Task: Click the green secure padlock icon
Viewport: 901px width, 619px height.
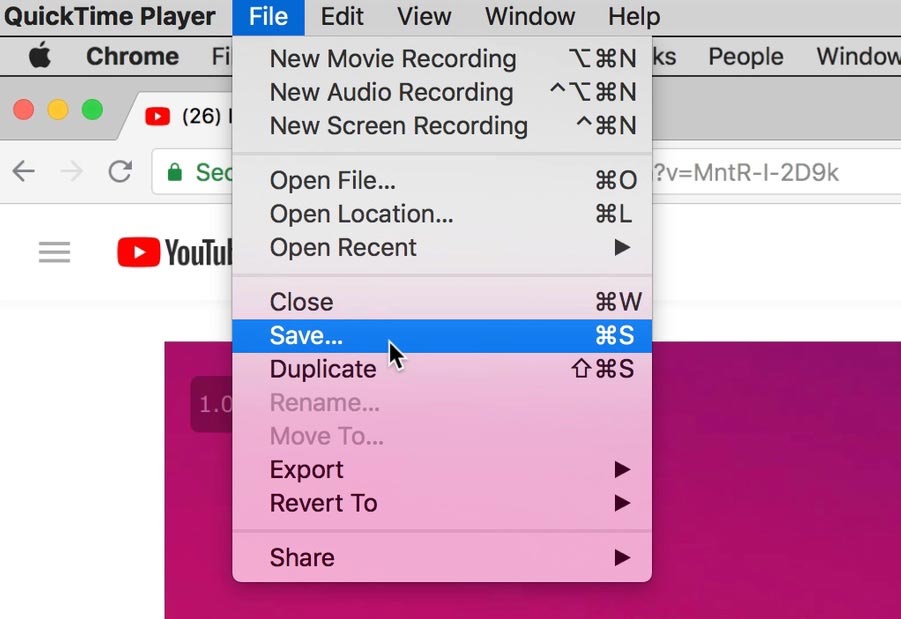Action: point(175,172)
